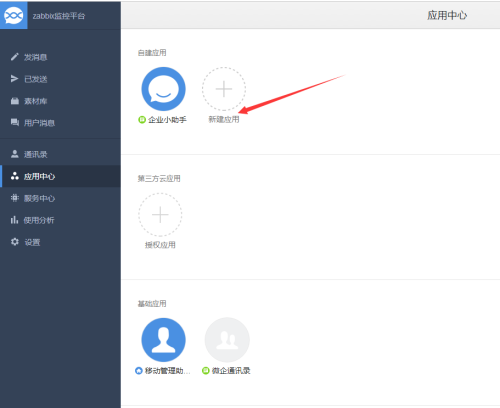Viewport: 500px width, 408px height.
Task: Click the plus circle for 授权应用
Action: (160, 215)
